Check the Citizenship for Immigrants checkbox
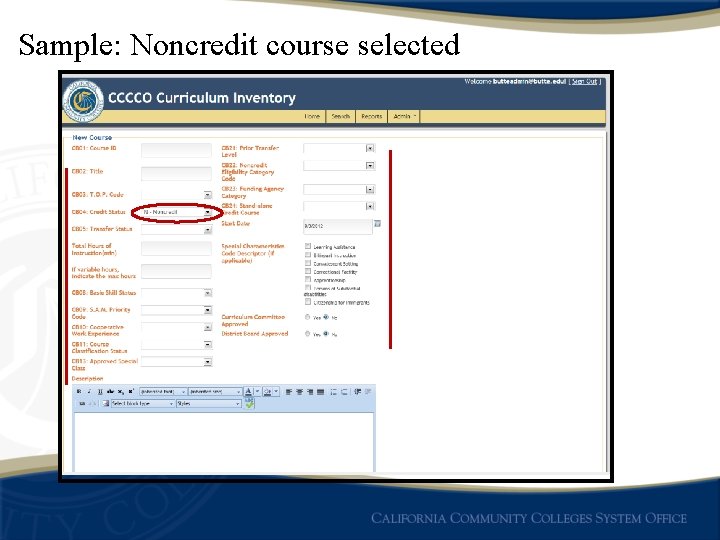 (x=308, y=302)
